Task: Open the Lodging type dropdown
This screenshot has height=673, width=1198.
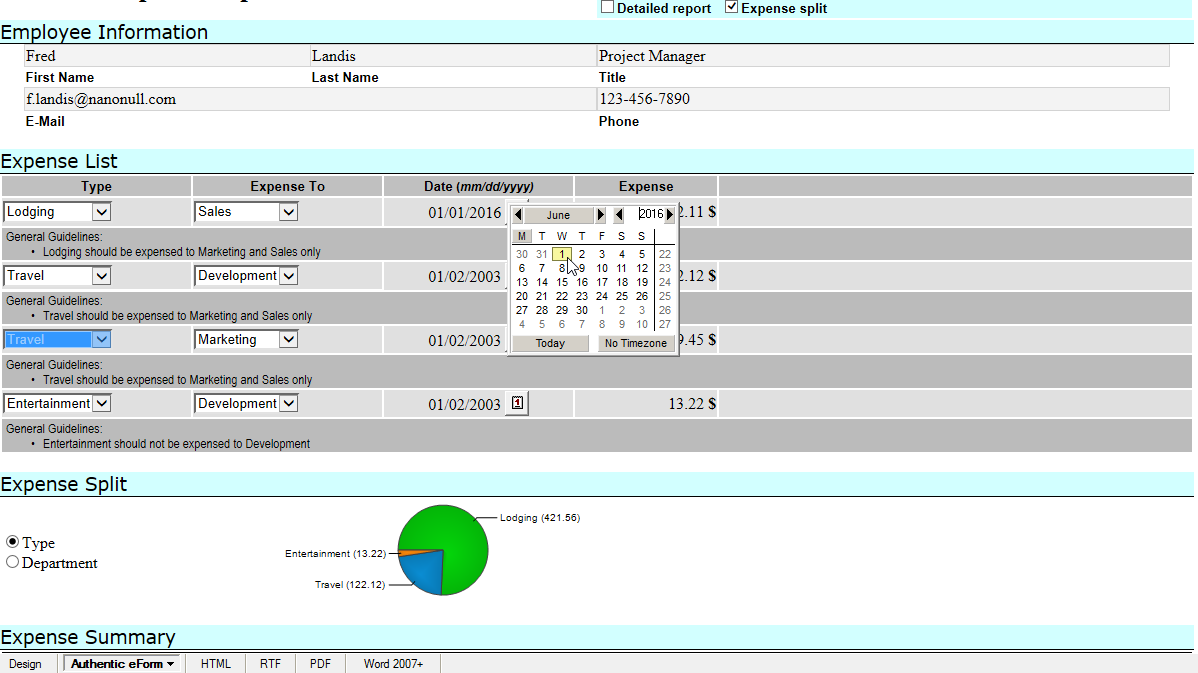Action: tap(100, 211)
